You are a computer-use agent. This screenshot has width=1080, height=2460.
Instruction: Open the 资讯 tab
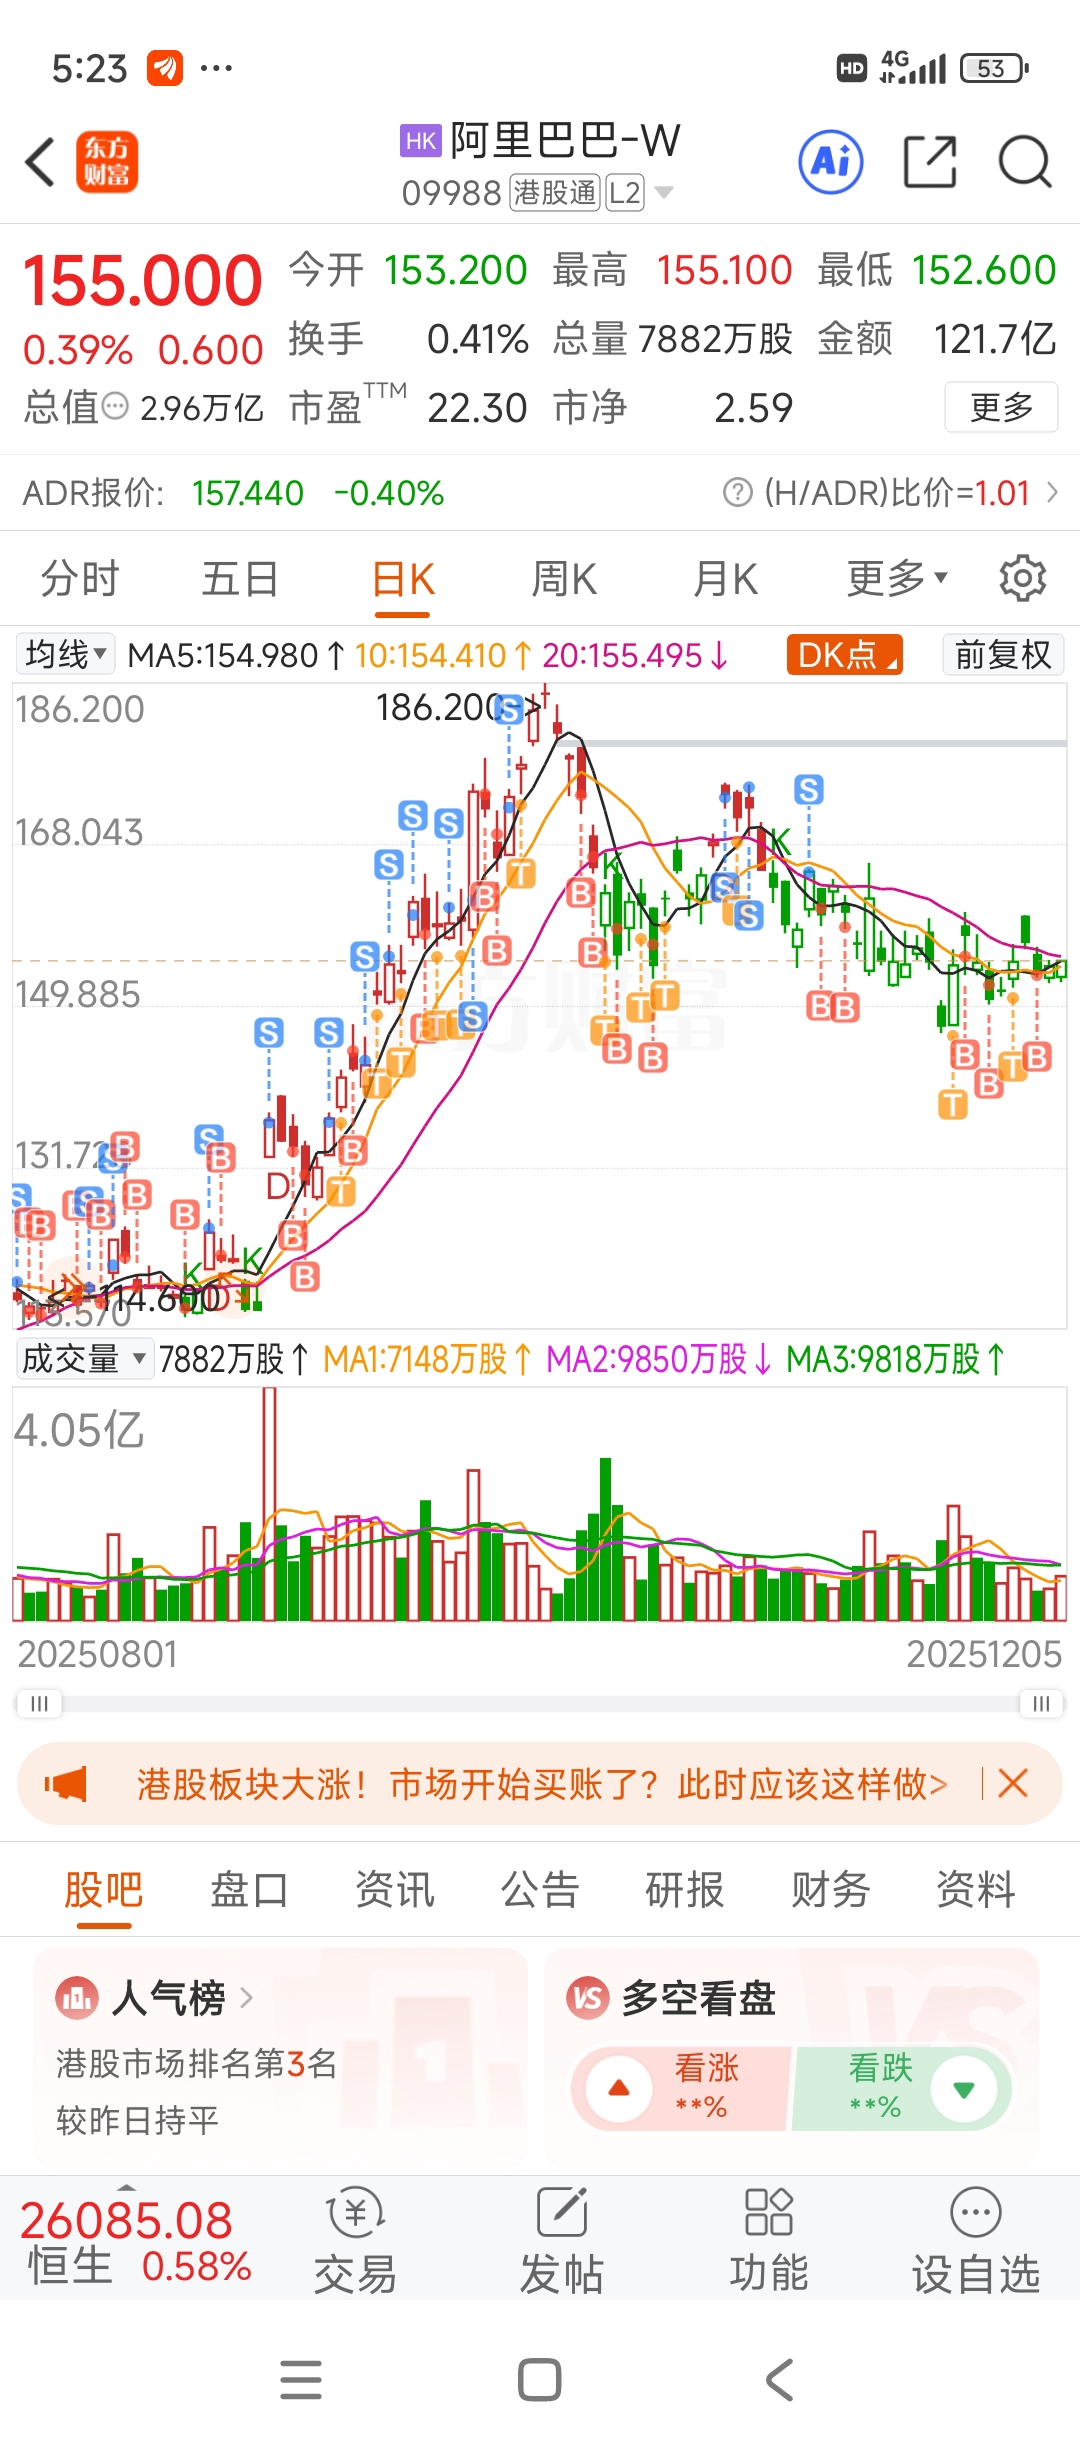[395, 1889]
